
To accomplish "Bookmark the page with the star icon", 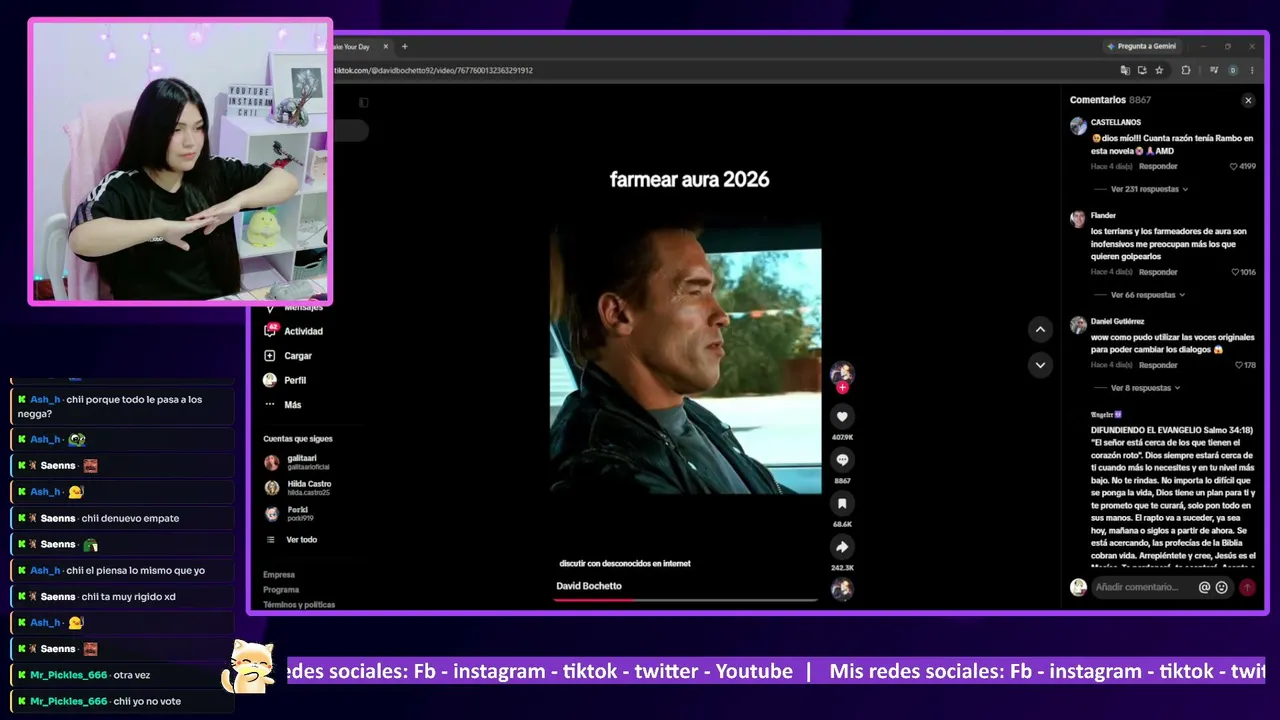I will point(1159,70).
